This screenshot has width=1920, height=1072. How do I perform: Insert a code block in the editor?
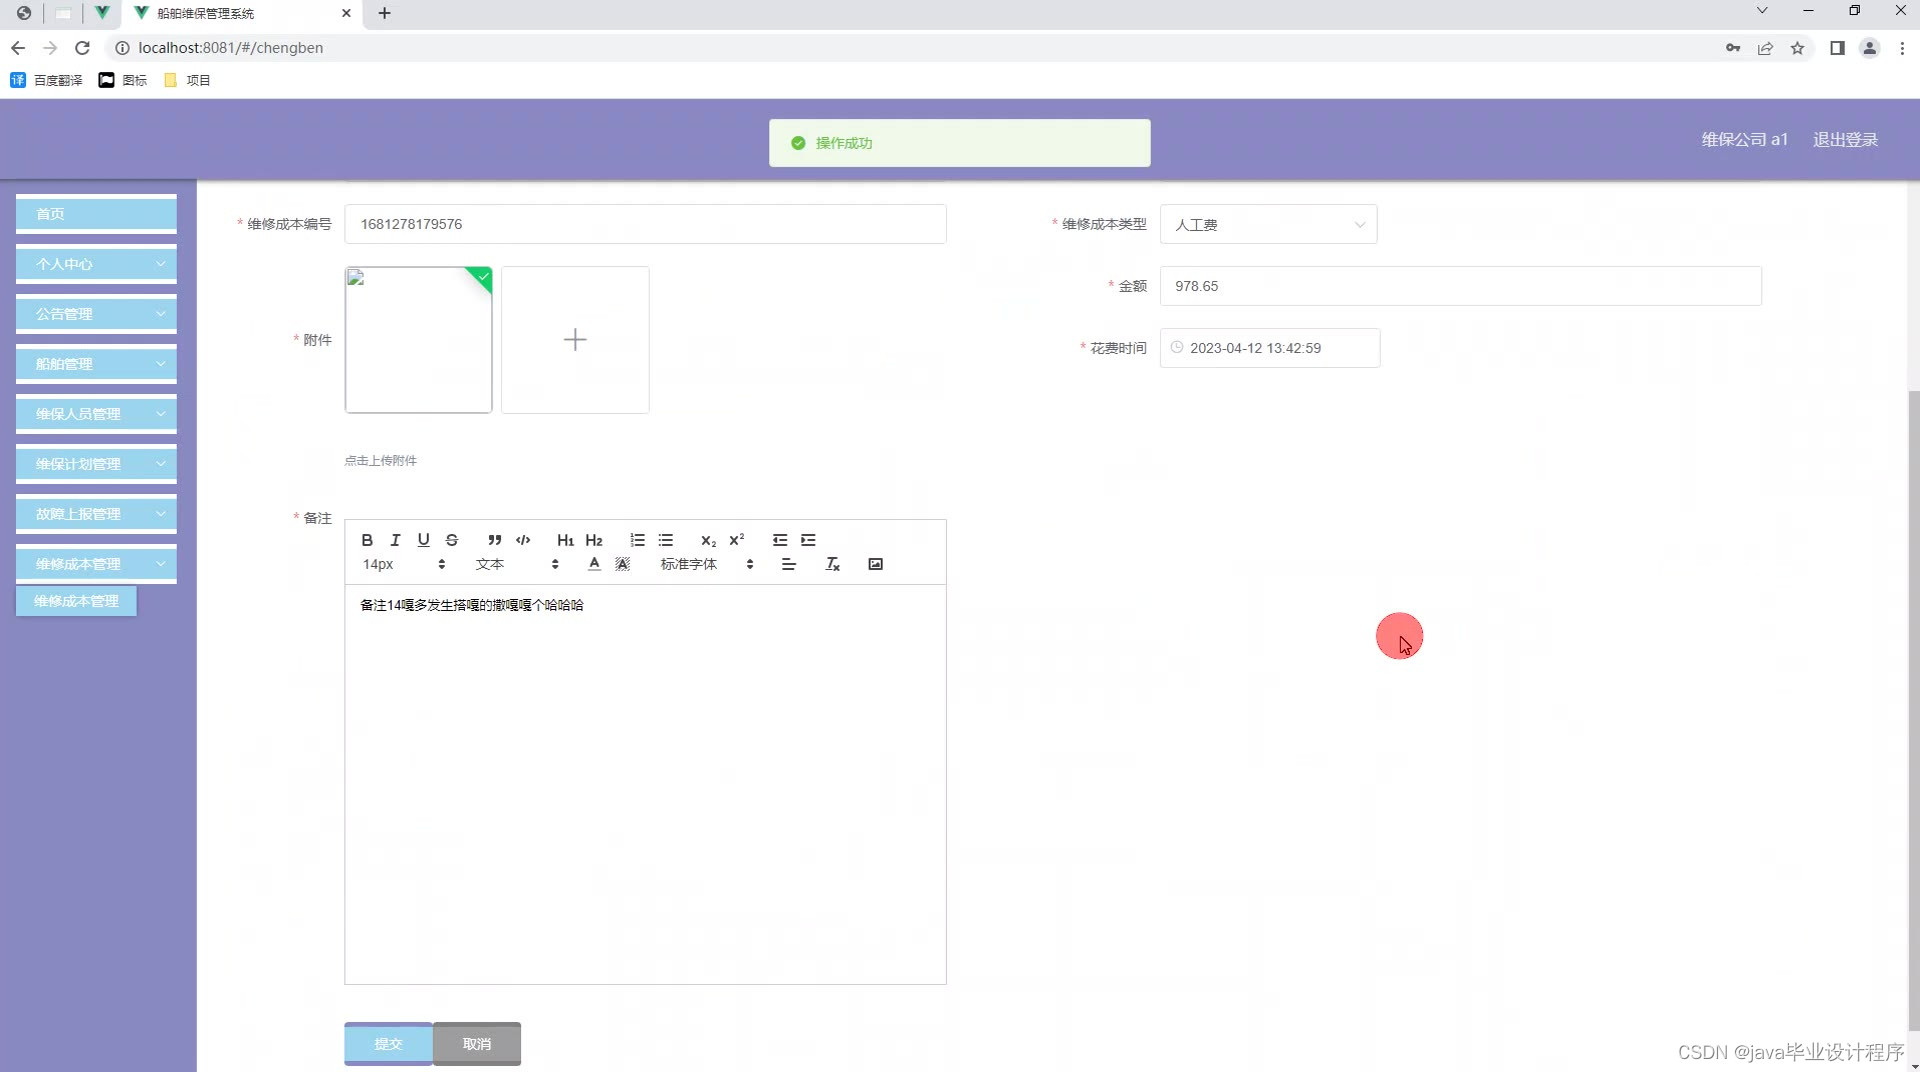[523, 540]
